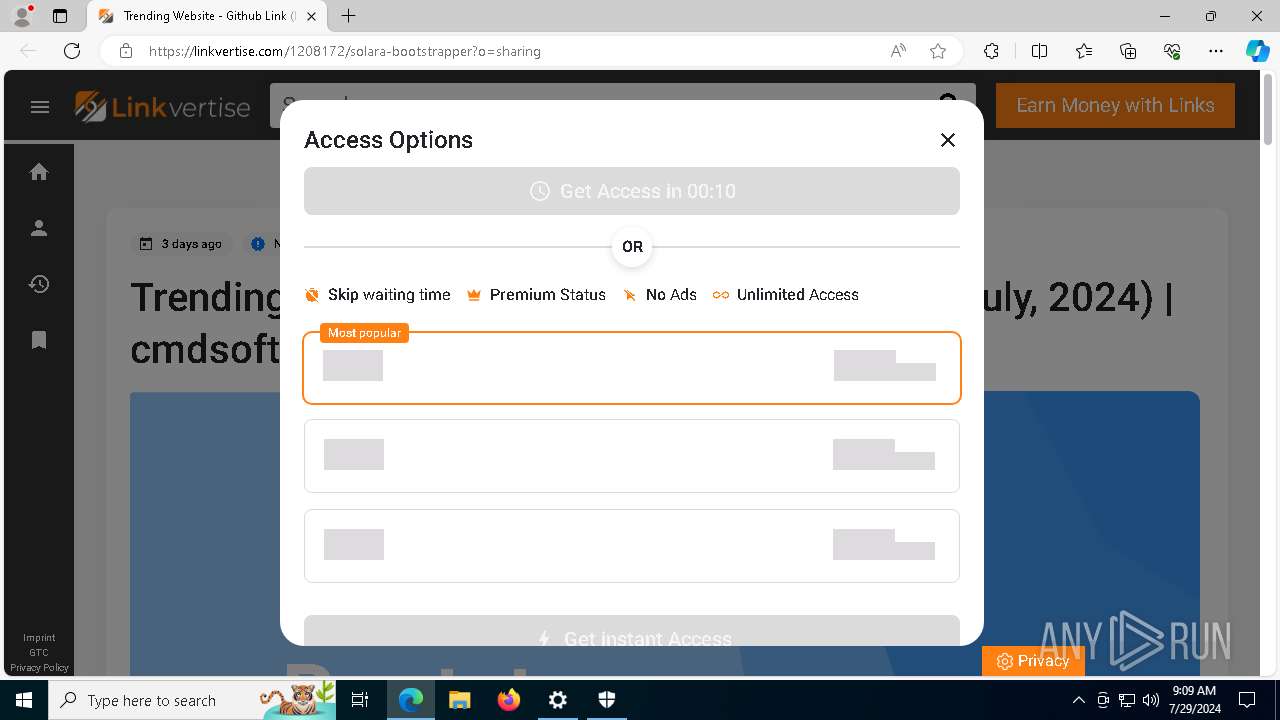Click the Linkvertise search field

click(622, 105)
